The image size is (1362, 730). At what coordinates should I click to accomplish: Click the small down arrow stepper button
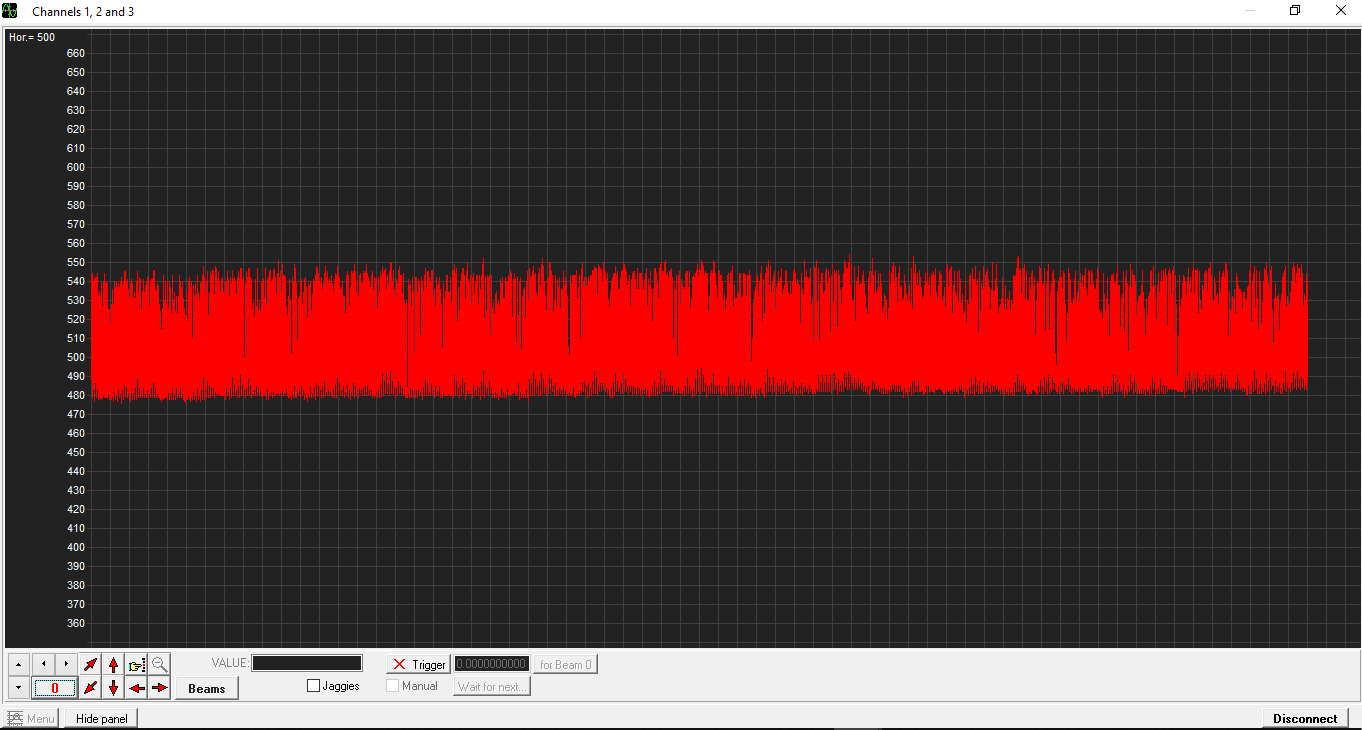click(x=19, y=688)
